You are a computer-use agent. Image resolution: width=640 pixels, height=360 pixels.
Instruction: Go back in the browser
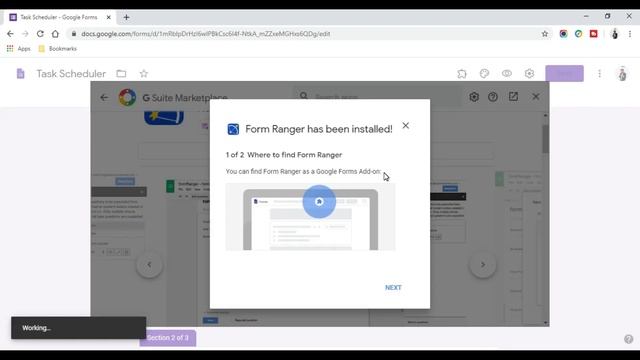coord(10,34)
